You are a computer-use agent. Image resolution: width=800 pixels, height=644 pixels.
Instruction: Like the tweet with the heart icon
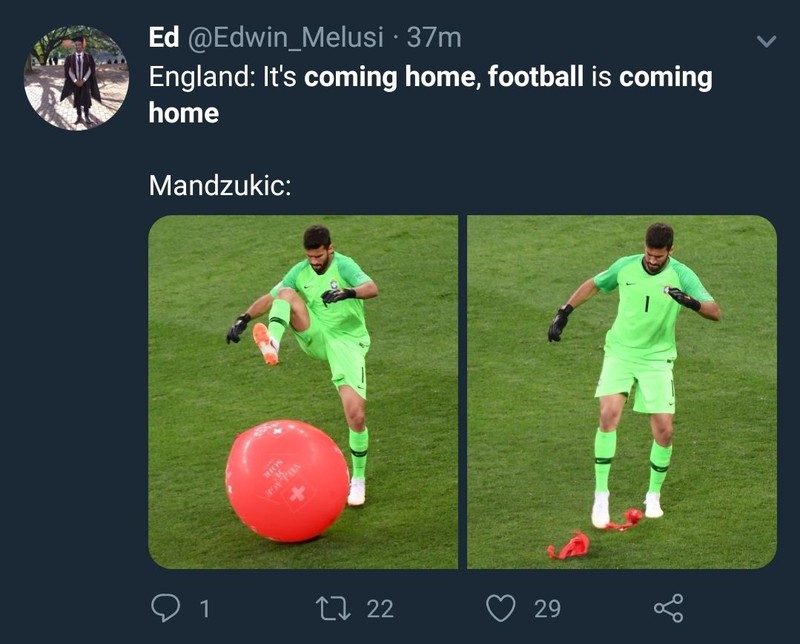[501, 608]
